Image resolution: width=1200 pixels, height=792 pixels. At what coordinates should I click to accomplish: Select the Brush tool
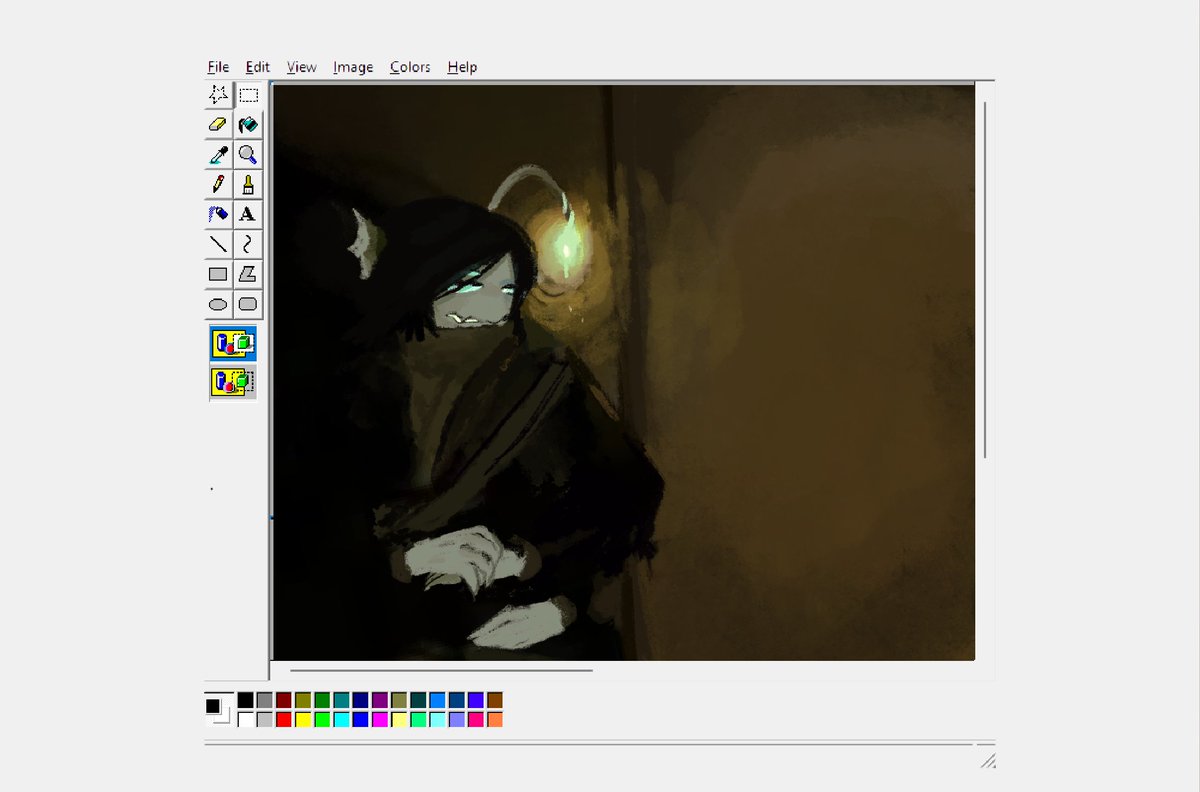coord(248,185)
